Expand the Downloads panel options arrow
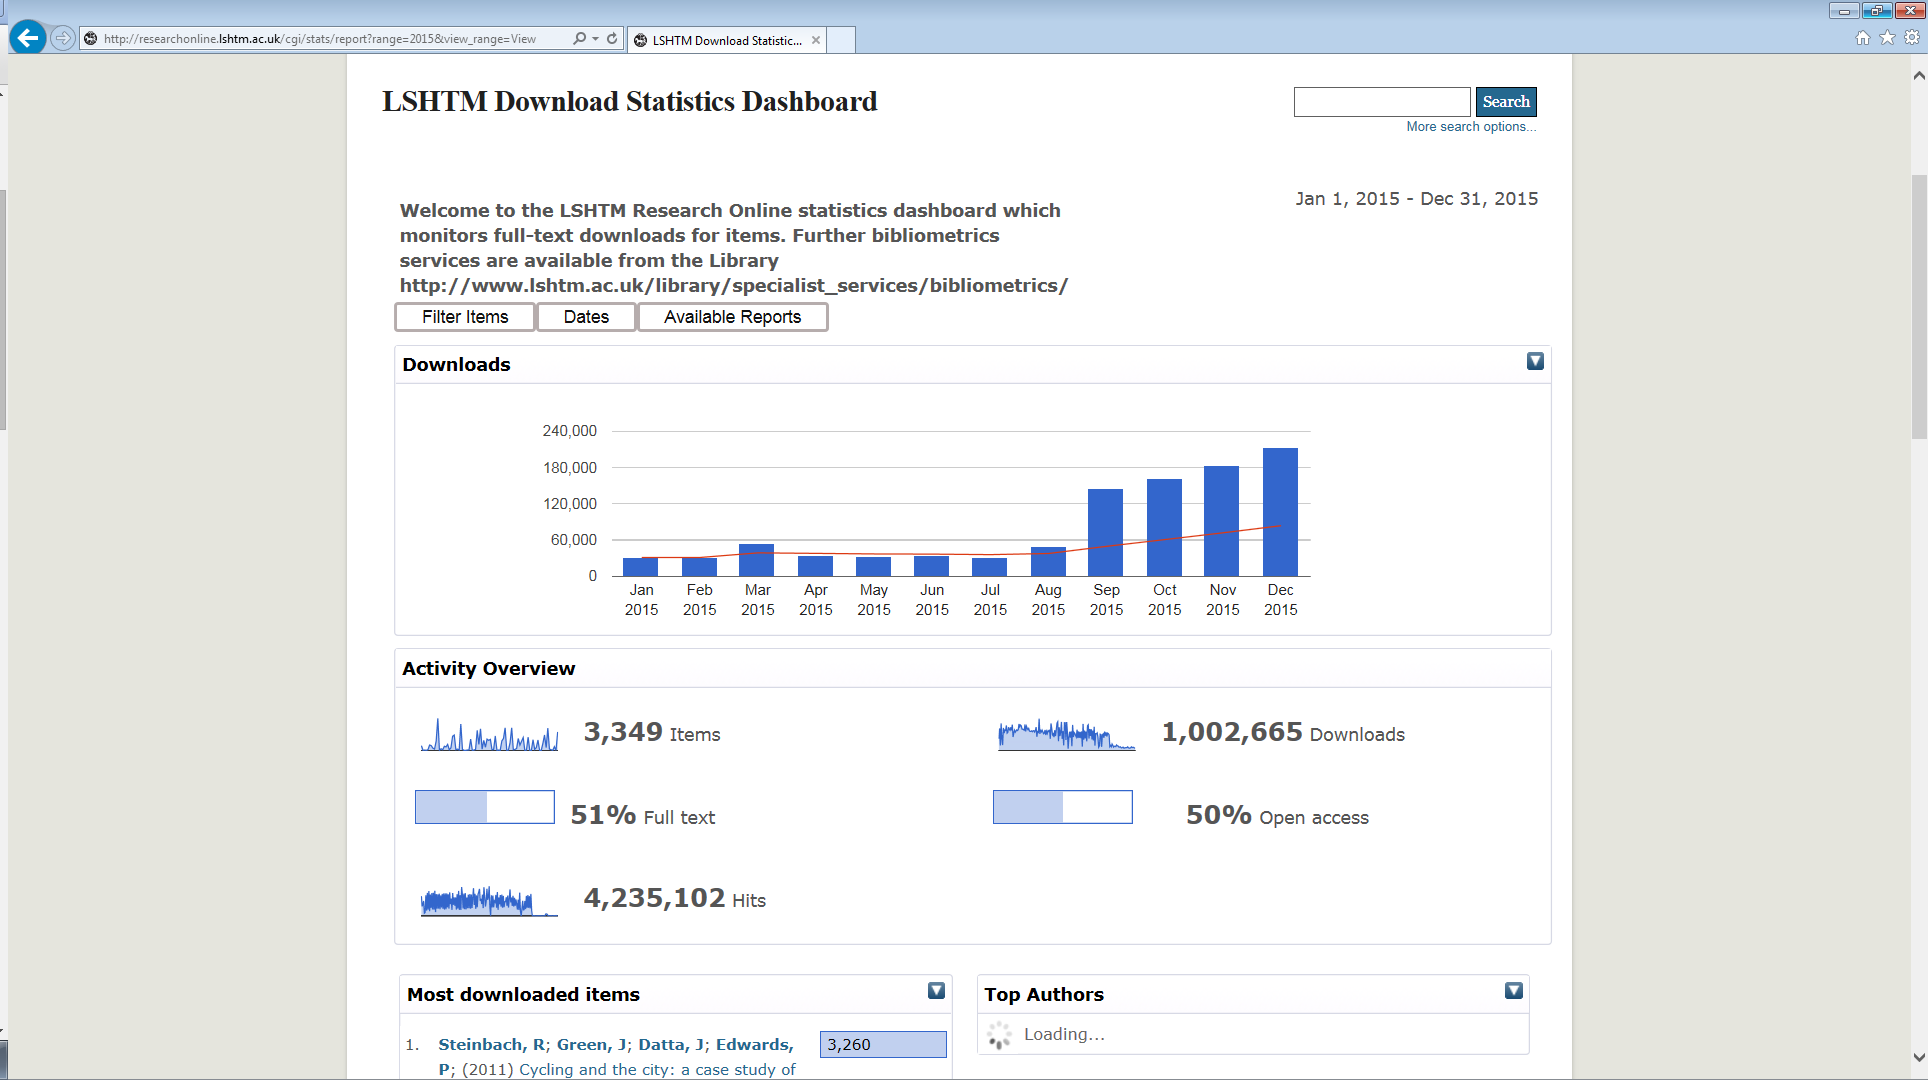Image resolution: width=1928 pixels, height=1080 pixels. 1535,361
